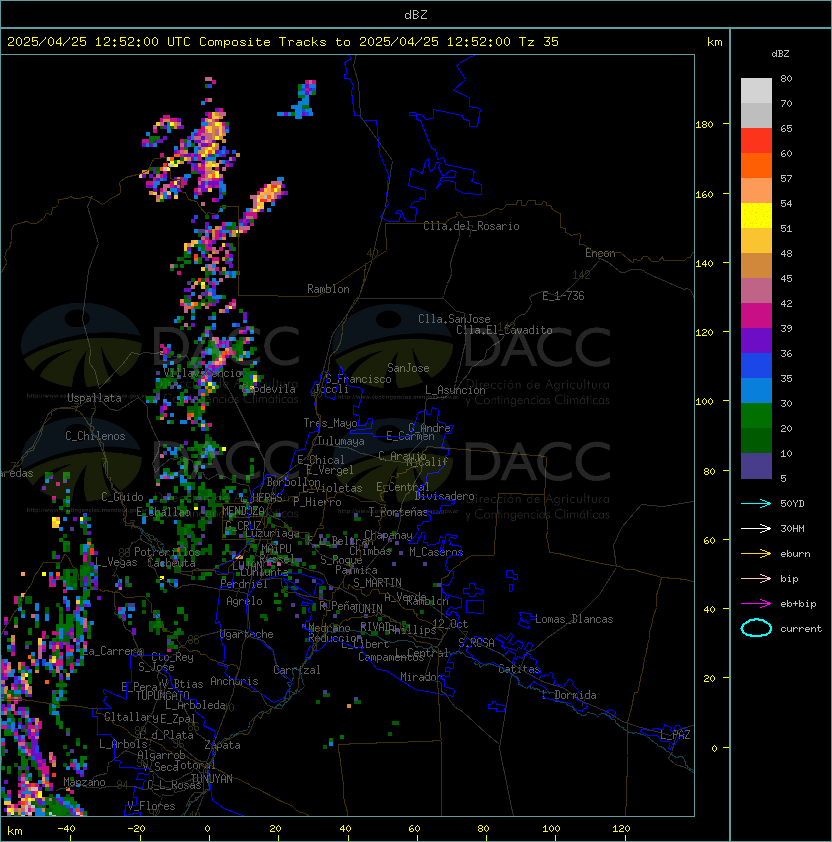
Task: Click the Ugarteche label
Action: (247, 634)
